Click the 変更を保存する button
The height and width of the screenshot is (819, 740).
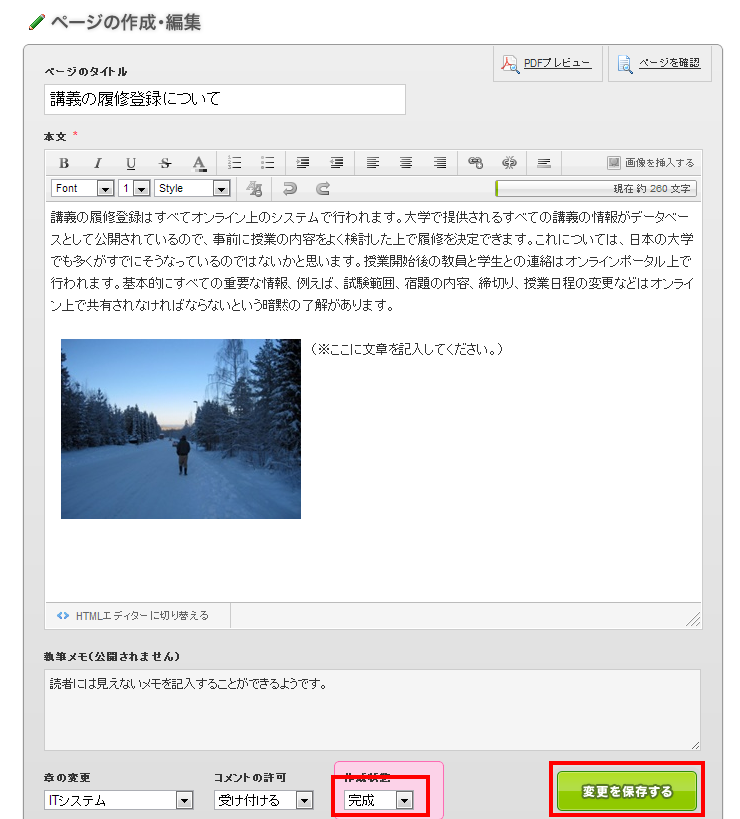[x=627, y=791]
